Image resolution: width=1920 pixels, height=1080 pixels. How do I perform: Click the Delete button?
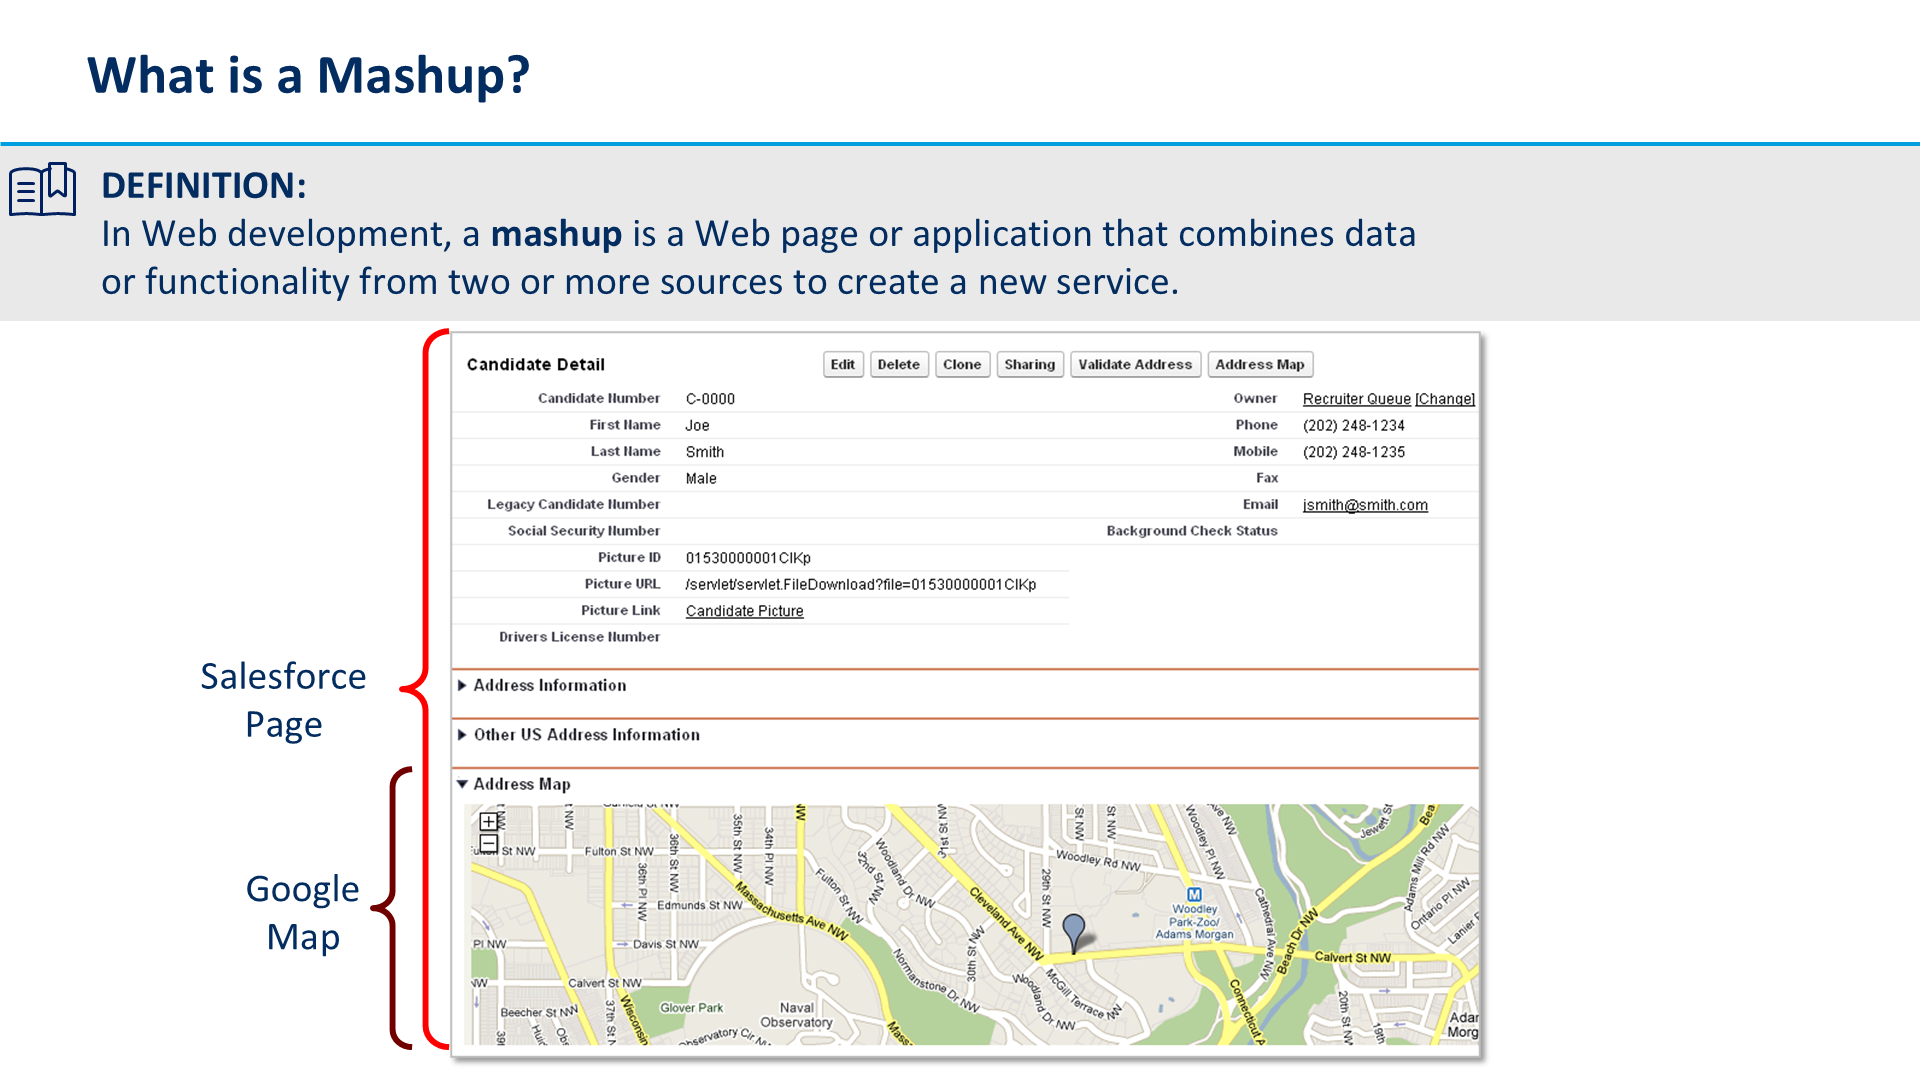[898, 365]
